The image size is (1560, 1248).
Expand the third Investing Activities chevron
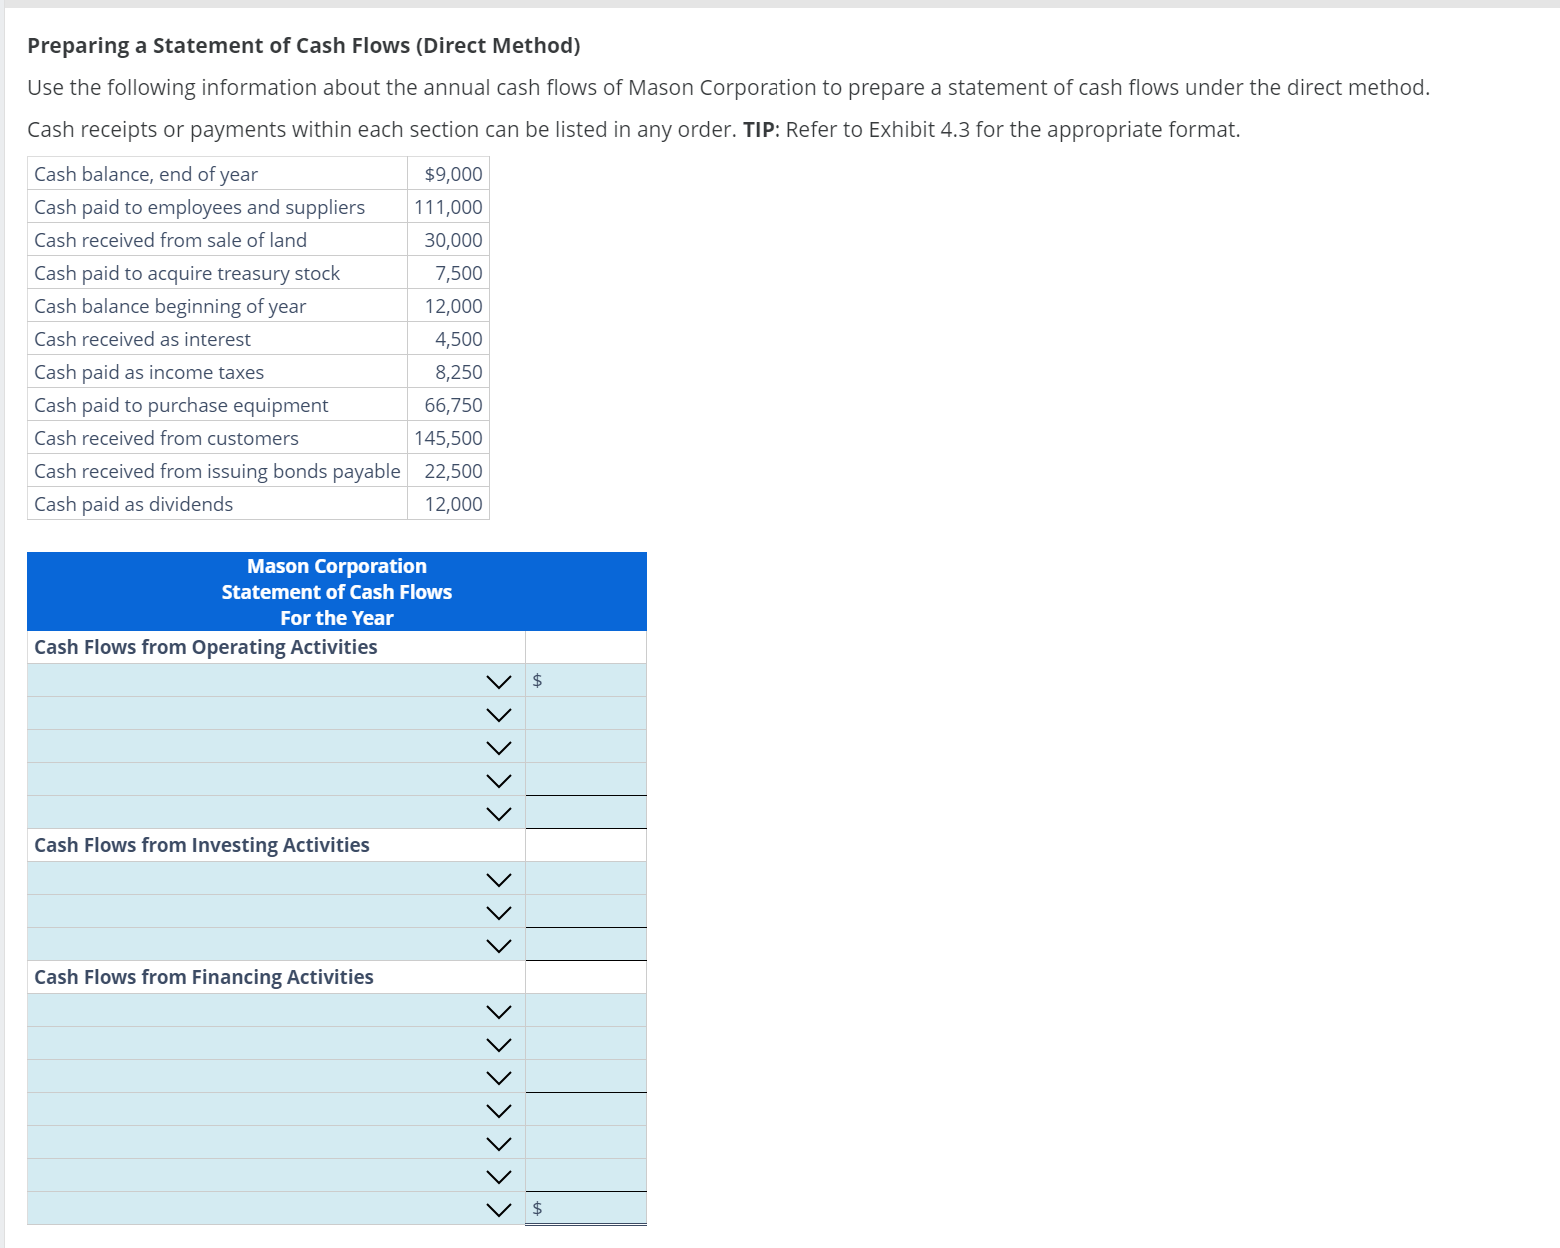pos(499,944)
